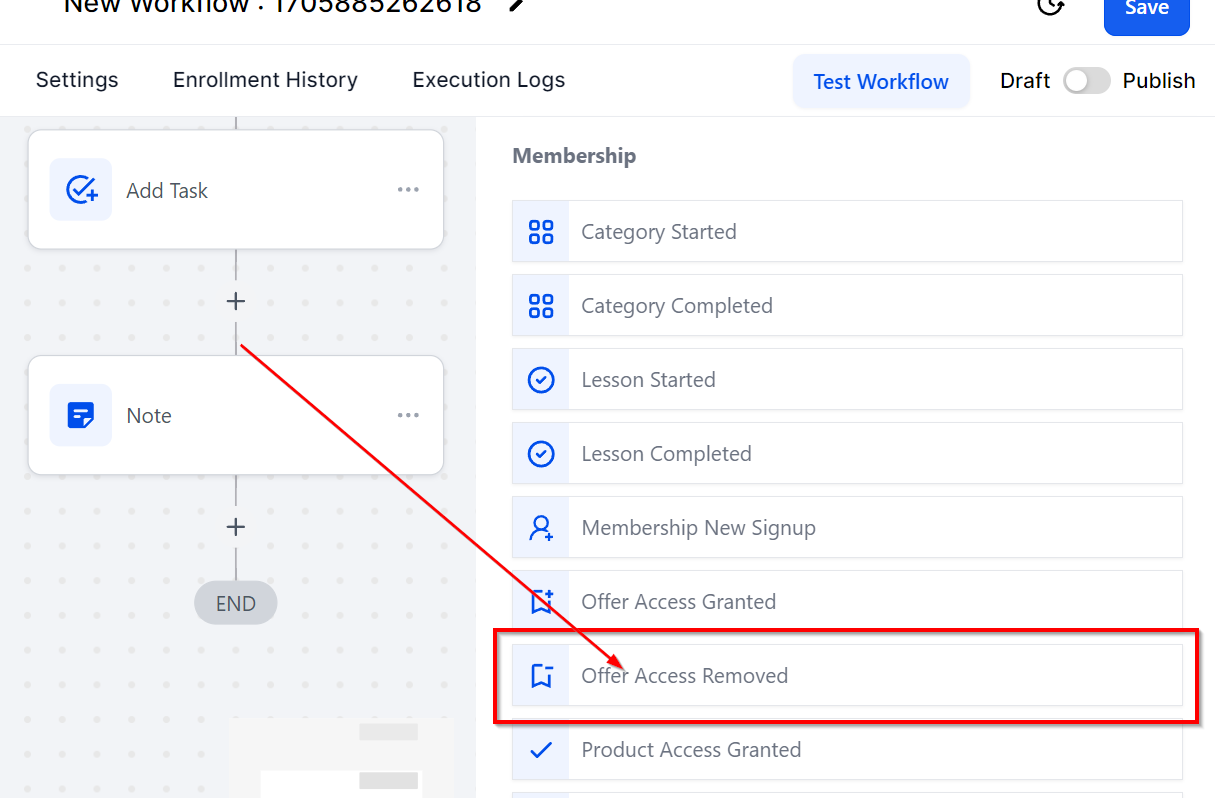Click the Test Workflow button
1215x798 pixels.
(x=881, y=81)
